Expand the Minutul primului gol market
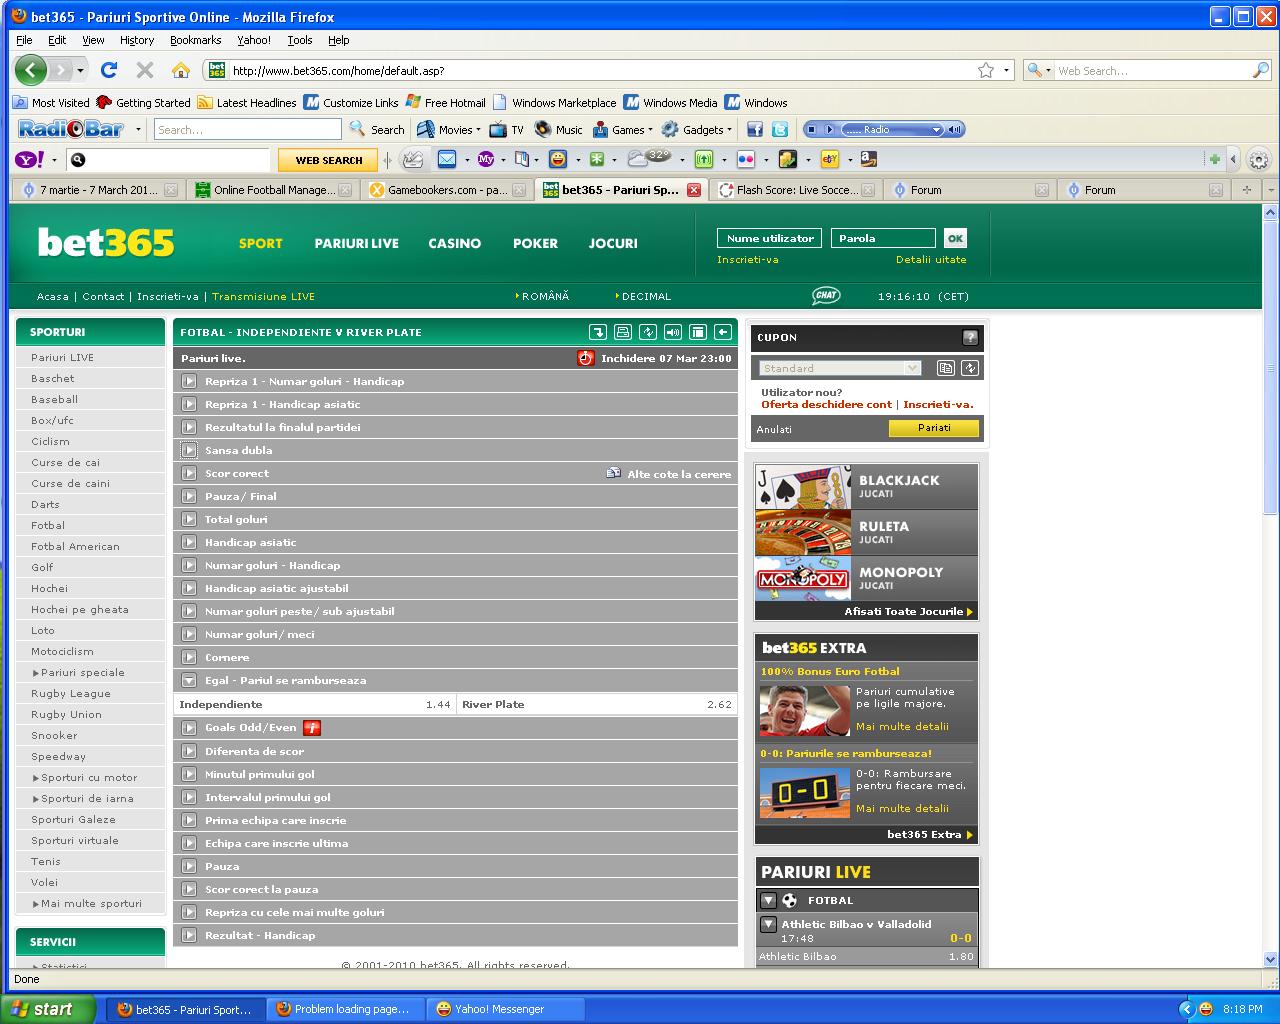The height and width of the screenshot is (1024, 1280). 189,774
